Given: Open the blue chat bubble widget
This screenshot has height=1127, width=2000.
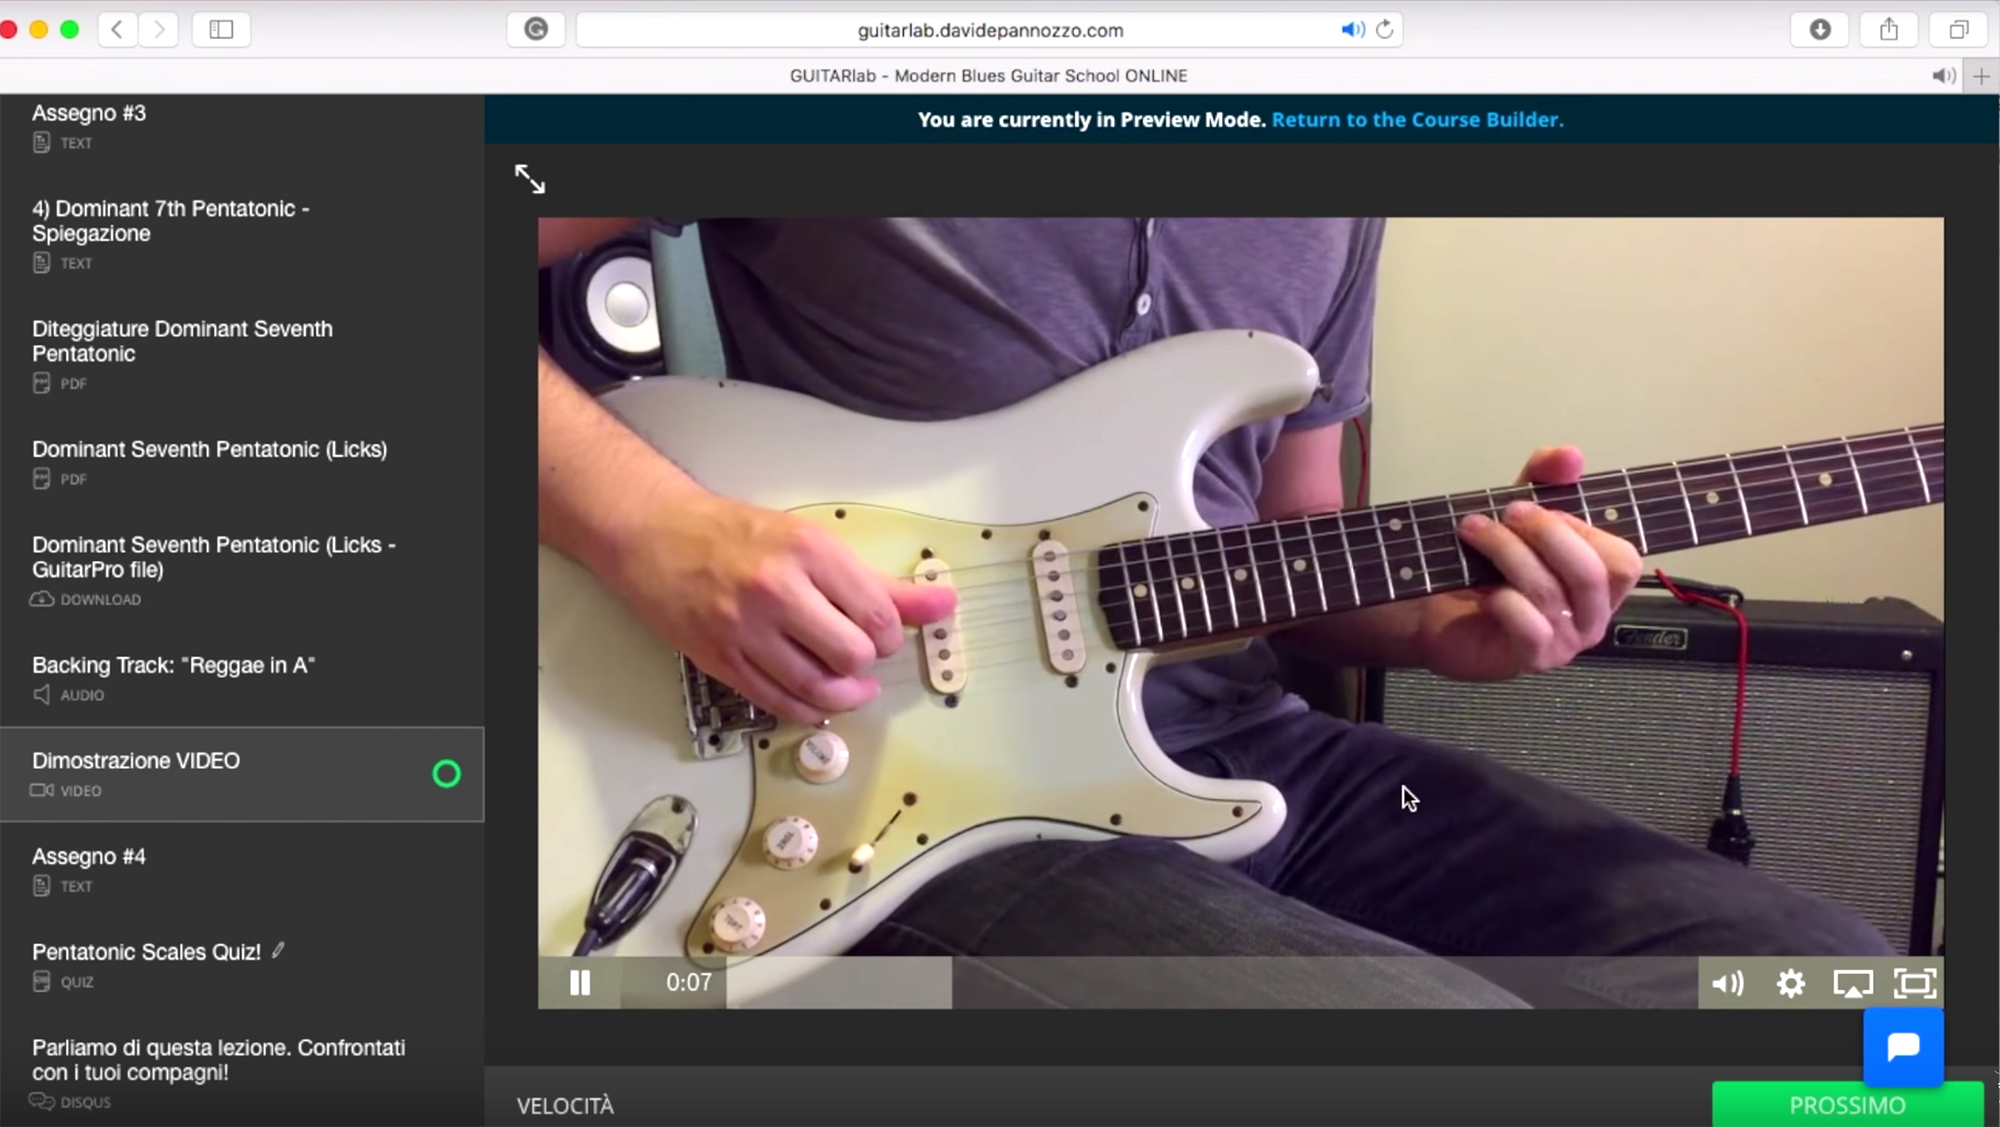Looking at the screenshot, I should [x=1903, y=1047].
